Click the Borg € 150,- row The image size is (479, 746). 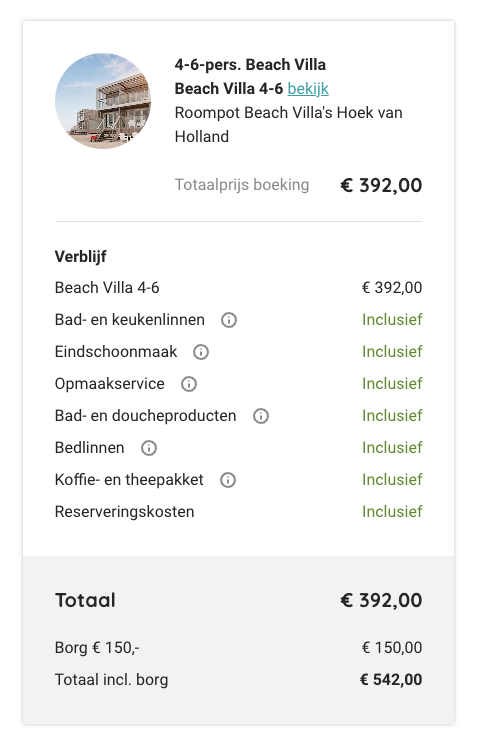click(x=238, y=648)
